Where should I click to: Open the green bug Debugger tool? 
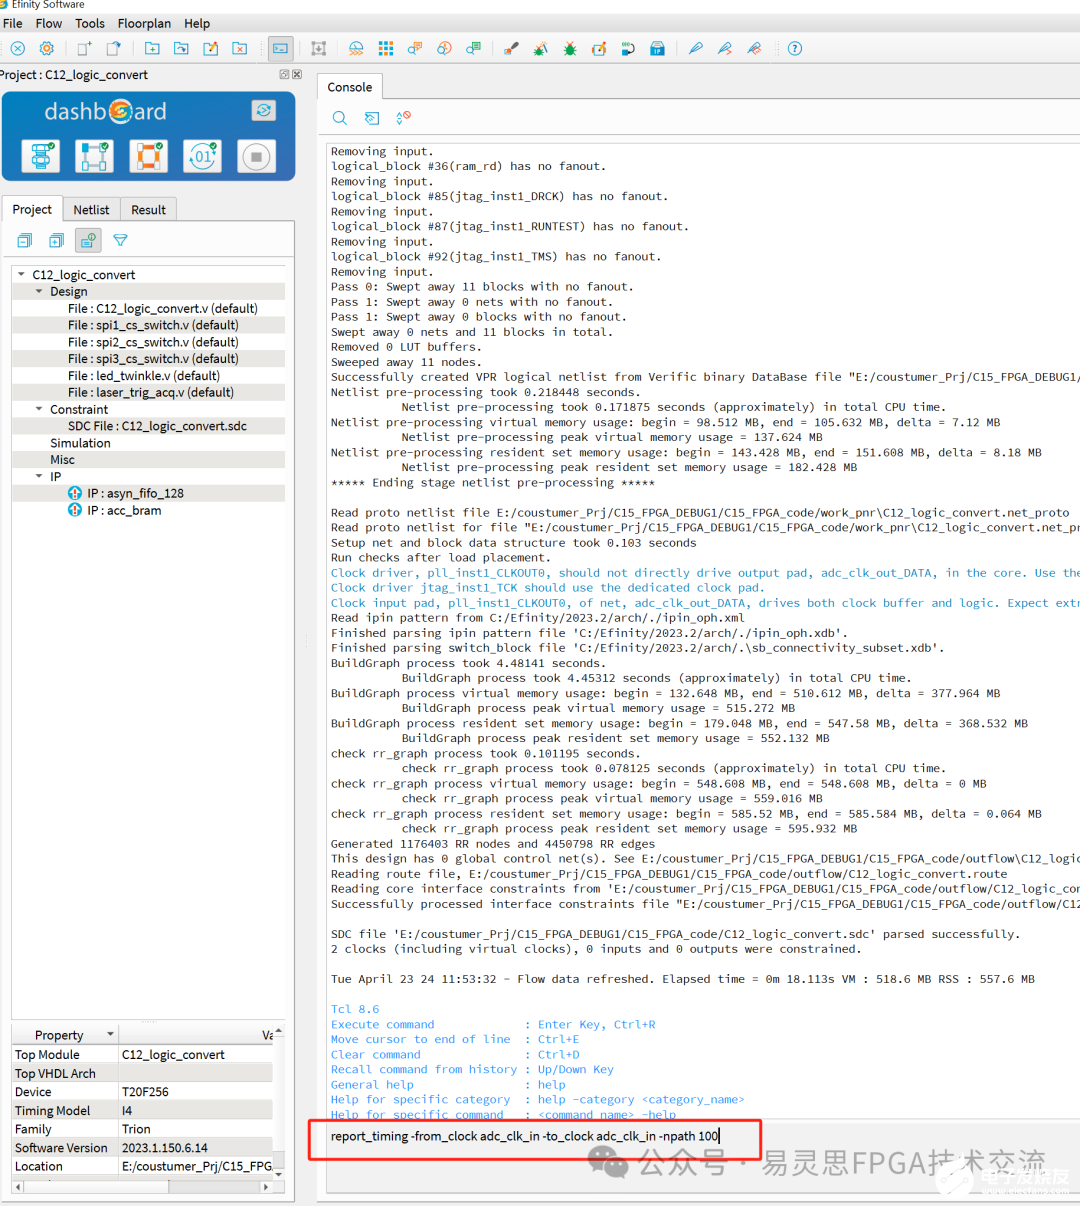coord(569,48)
